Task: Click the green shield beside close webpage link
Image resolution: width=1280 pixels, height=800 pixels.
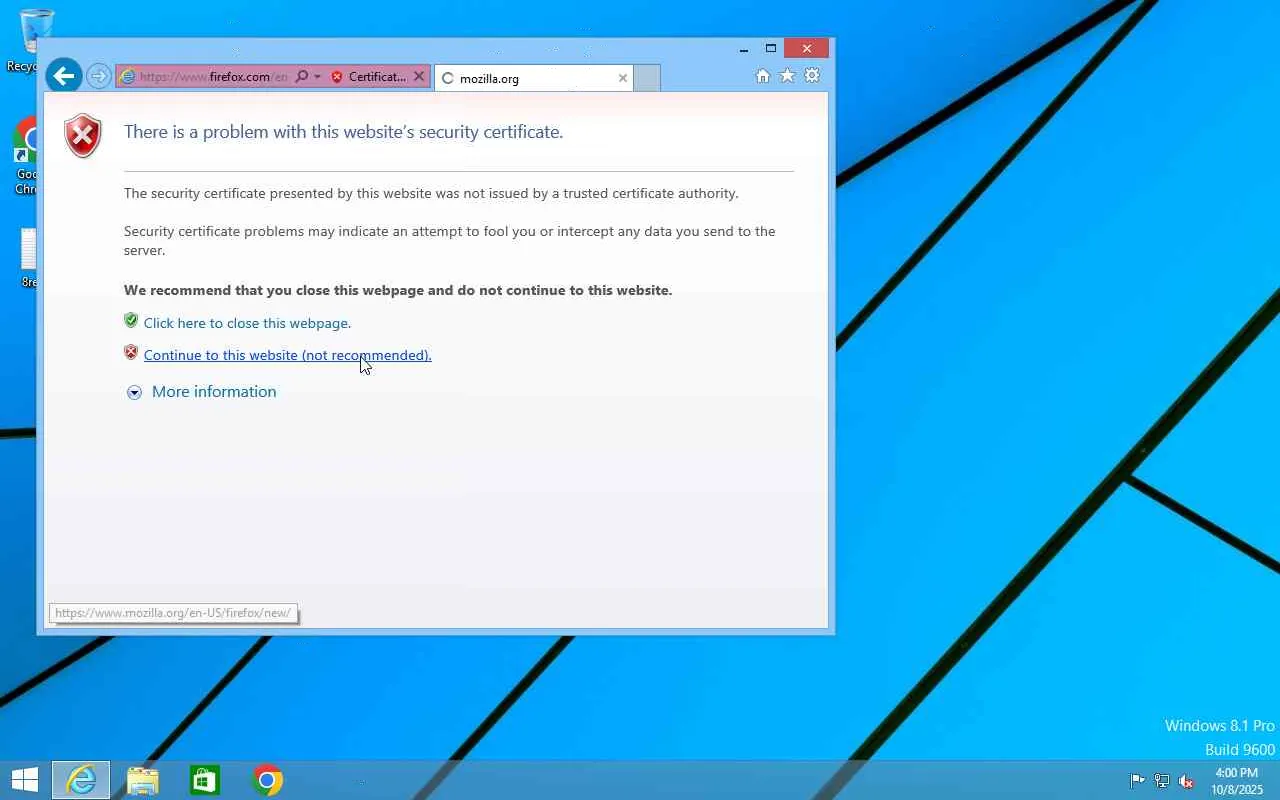Action: point(131,321)
